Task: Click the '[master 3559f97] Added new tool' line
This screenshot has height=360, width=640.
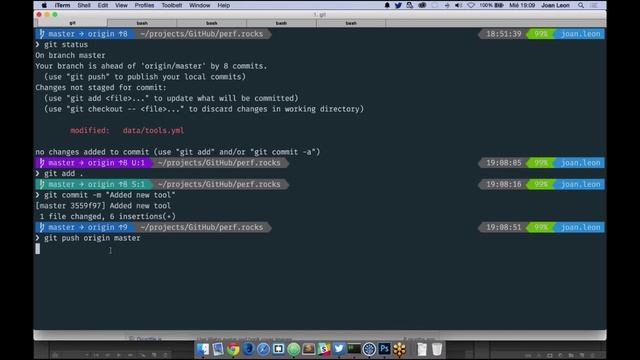Action: (x=103, y=206)
